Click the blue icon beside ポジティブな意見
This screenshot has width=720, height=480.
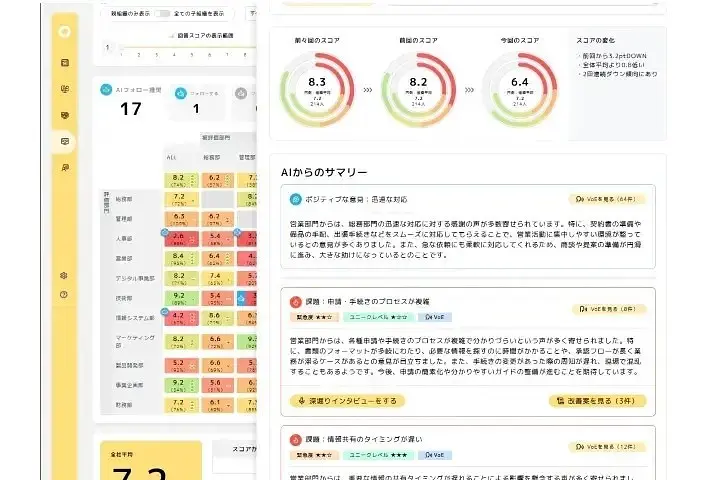[x=295, y=199]
